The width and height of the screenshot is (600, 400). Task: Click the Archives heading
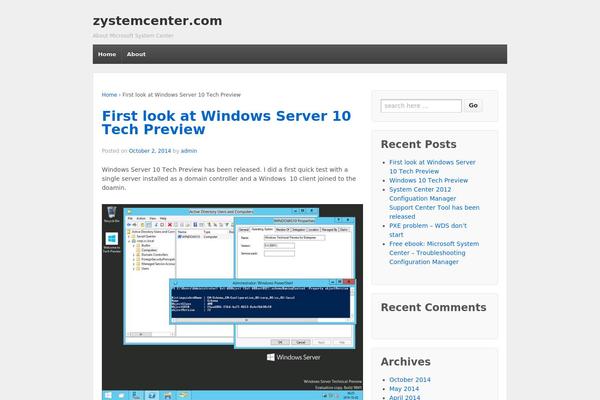(406, 362)
